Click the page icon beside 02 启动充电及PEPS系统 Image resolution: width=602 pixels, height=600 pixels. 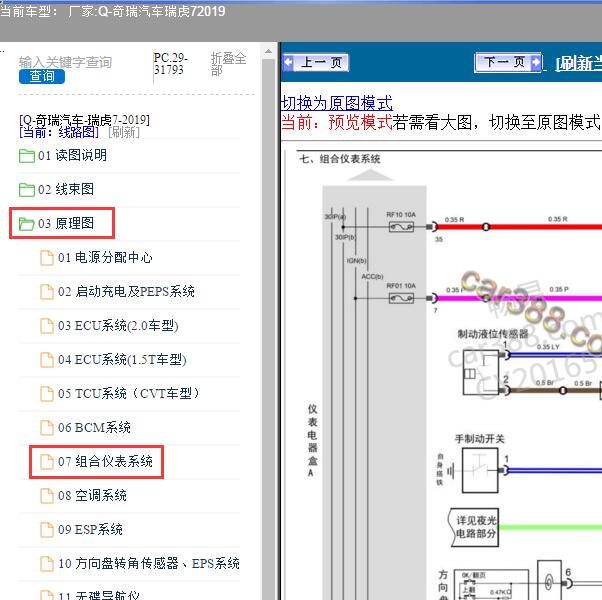point(47,292)
